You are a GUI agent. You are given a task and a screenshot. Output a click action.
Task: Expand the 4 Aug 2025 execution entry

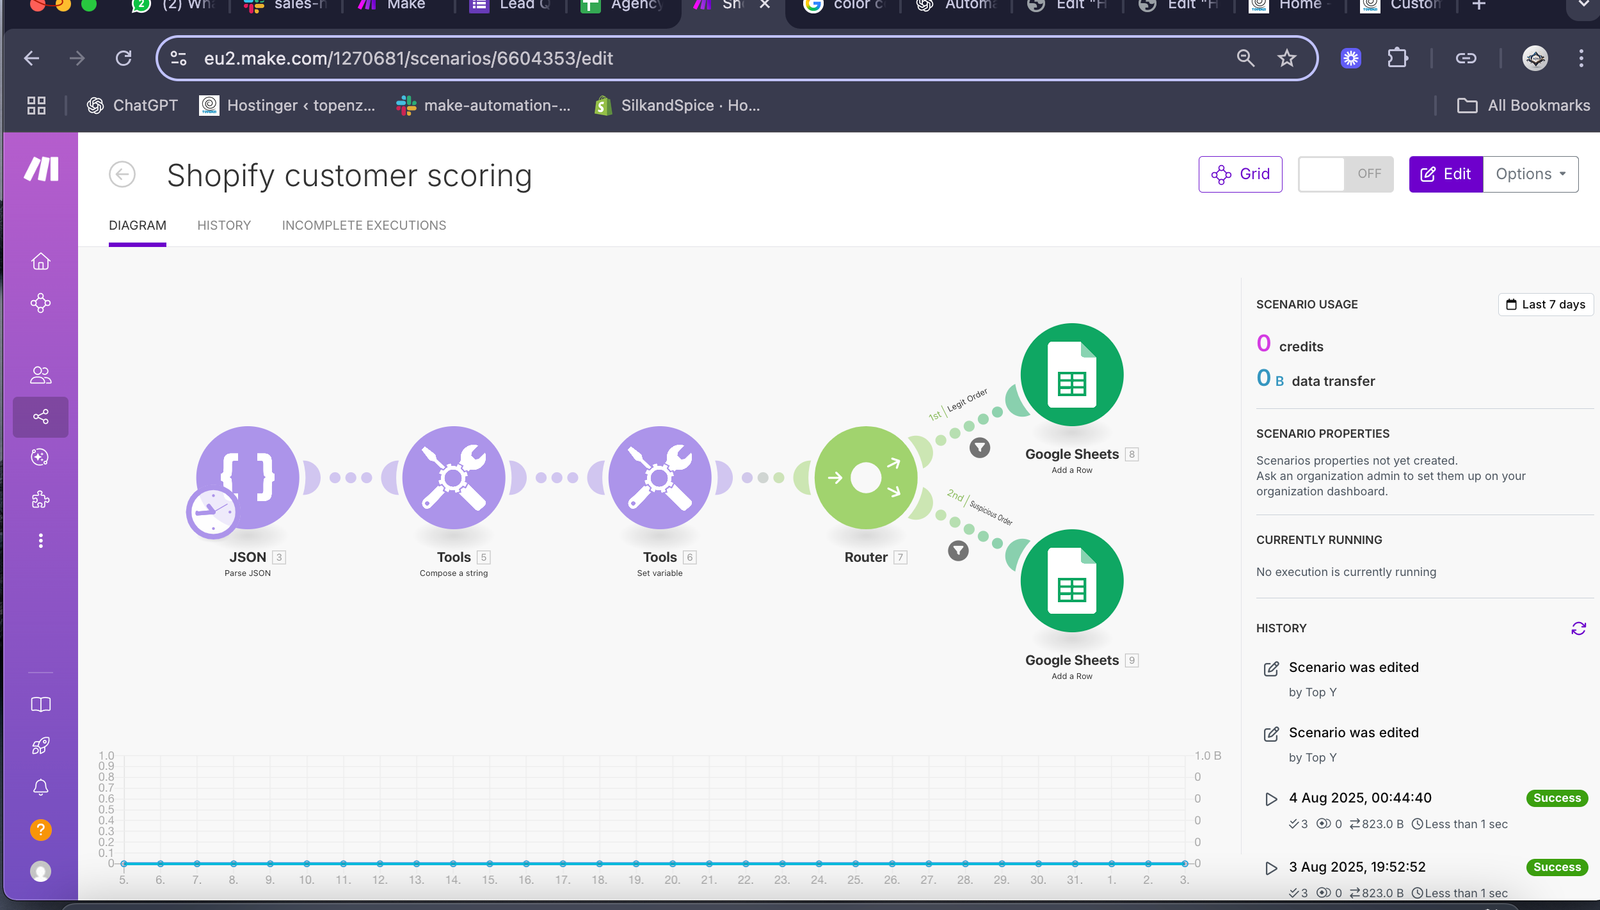coord(1271,799)
